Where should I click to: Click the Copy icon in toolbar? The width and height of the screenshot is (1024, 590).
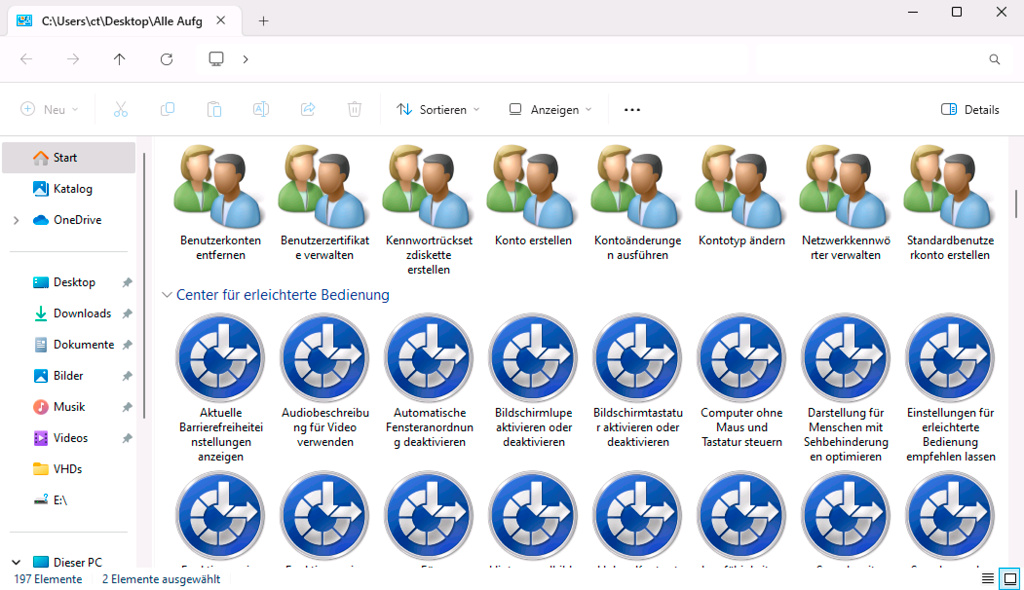[x=167, y=110]
